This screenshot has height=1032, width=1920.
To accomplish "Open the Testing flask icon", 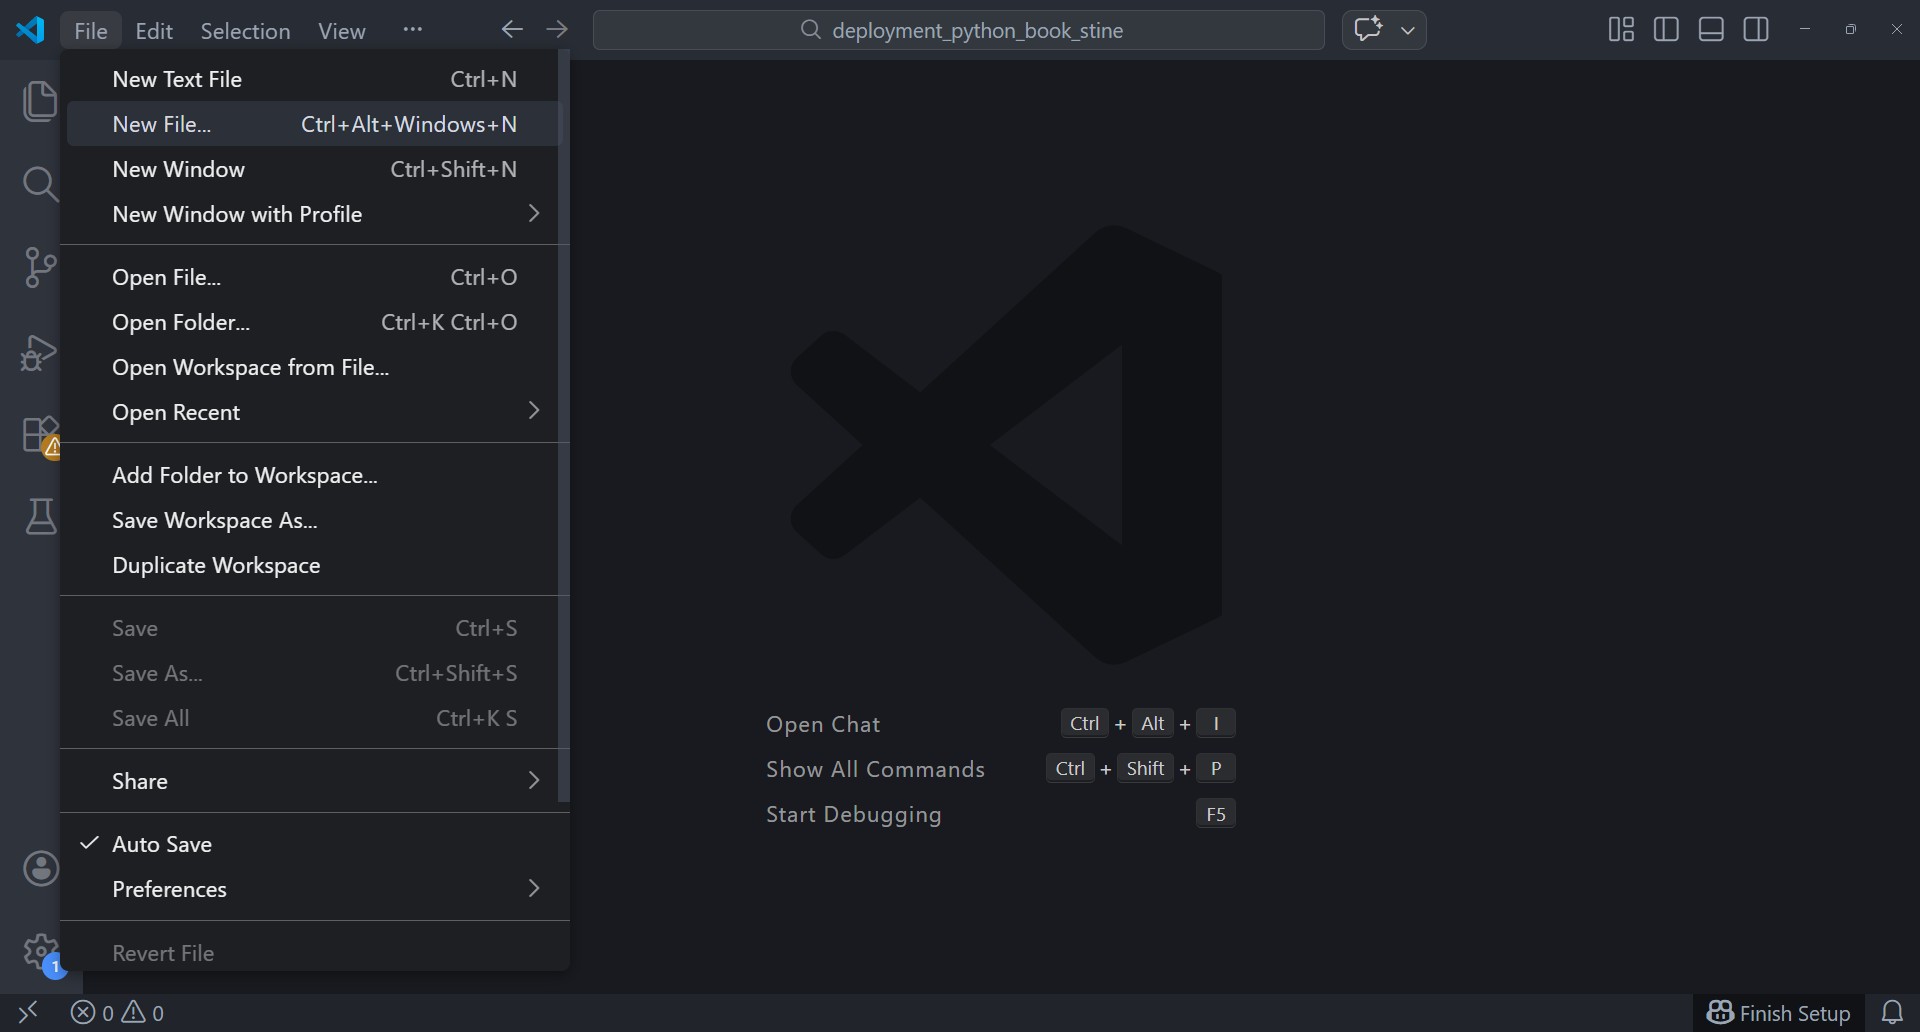I will [40, 517].
